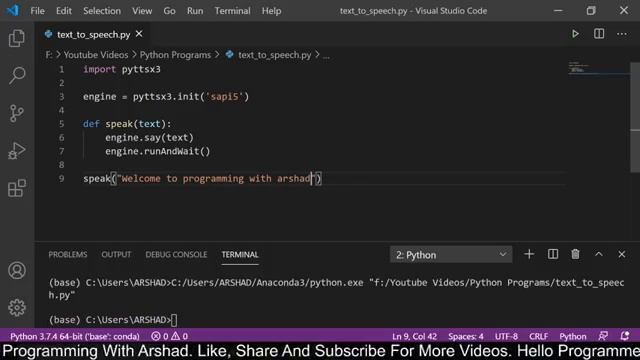This screenshot has width=640, height=360.
Task: Kill terminal with trash icon
Action: coord(576,254)
